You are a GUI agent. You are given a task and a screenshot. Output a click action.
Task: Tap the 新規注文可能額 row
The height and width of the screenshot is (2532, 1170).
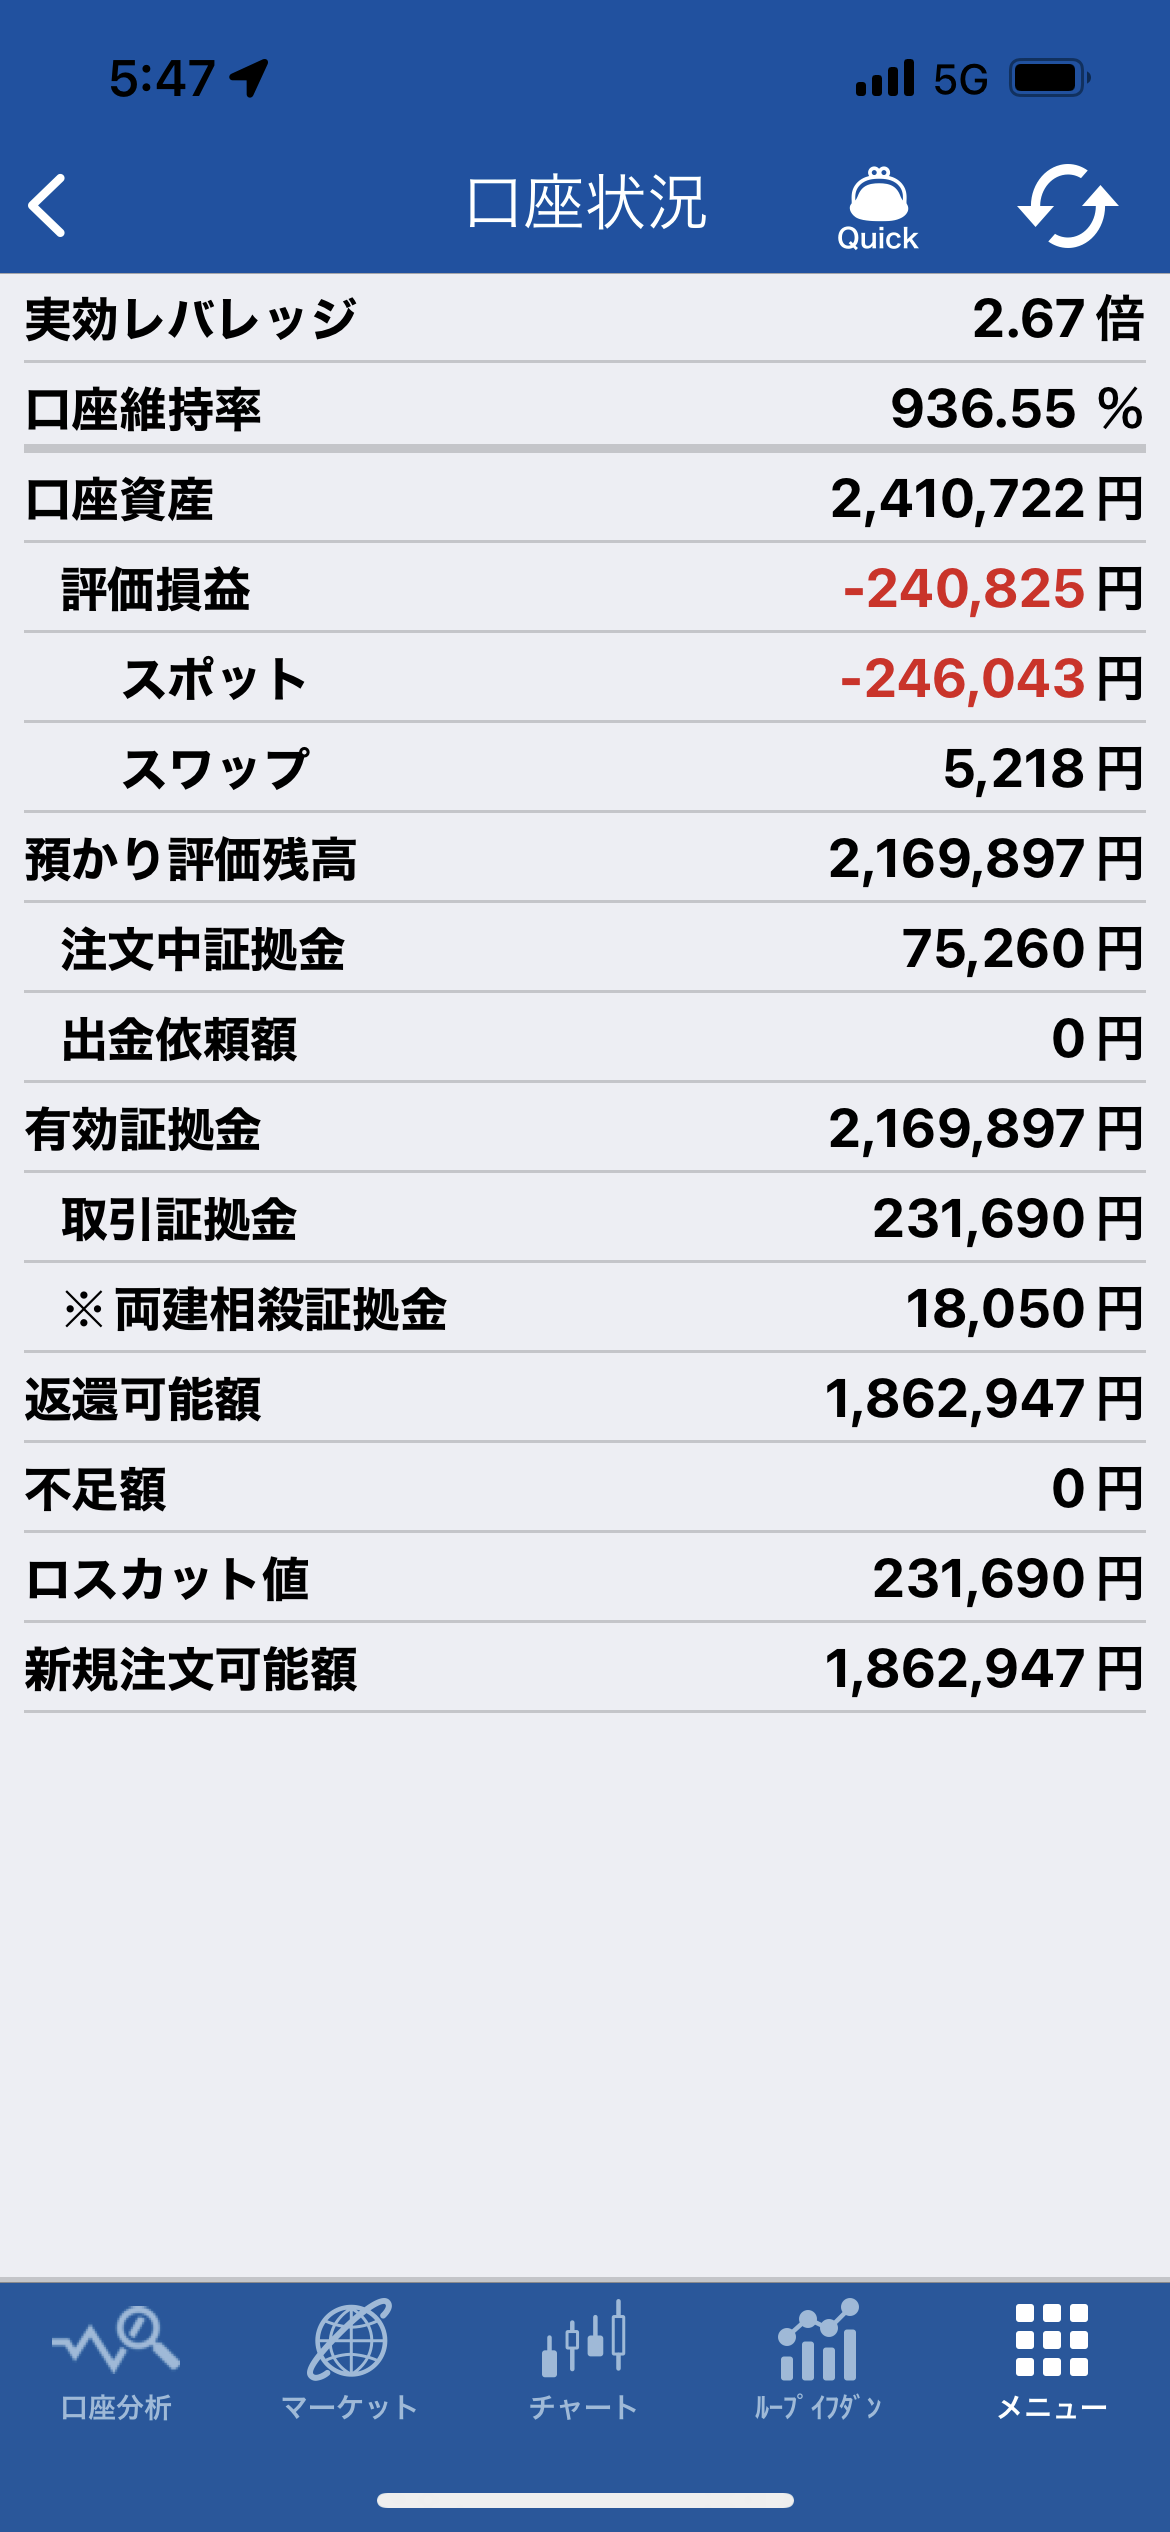tap(585, 1669)
